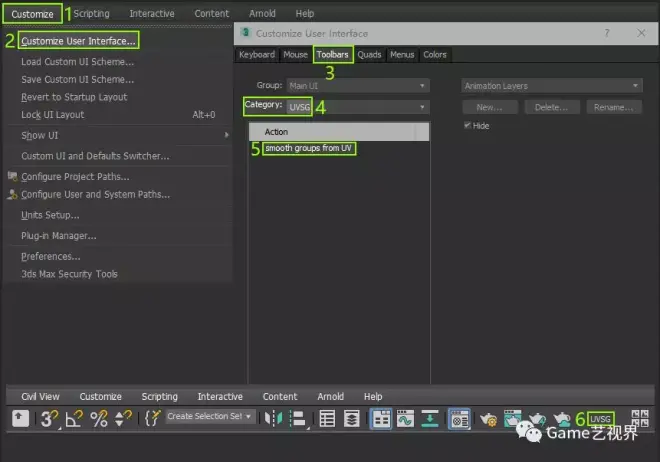Open Content in the top menu bar
Image resolution: width=660 pixels, height=462 pixels.
(212, 14)
